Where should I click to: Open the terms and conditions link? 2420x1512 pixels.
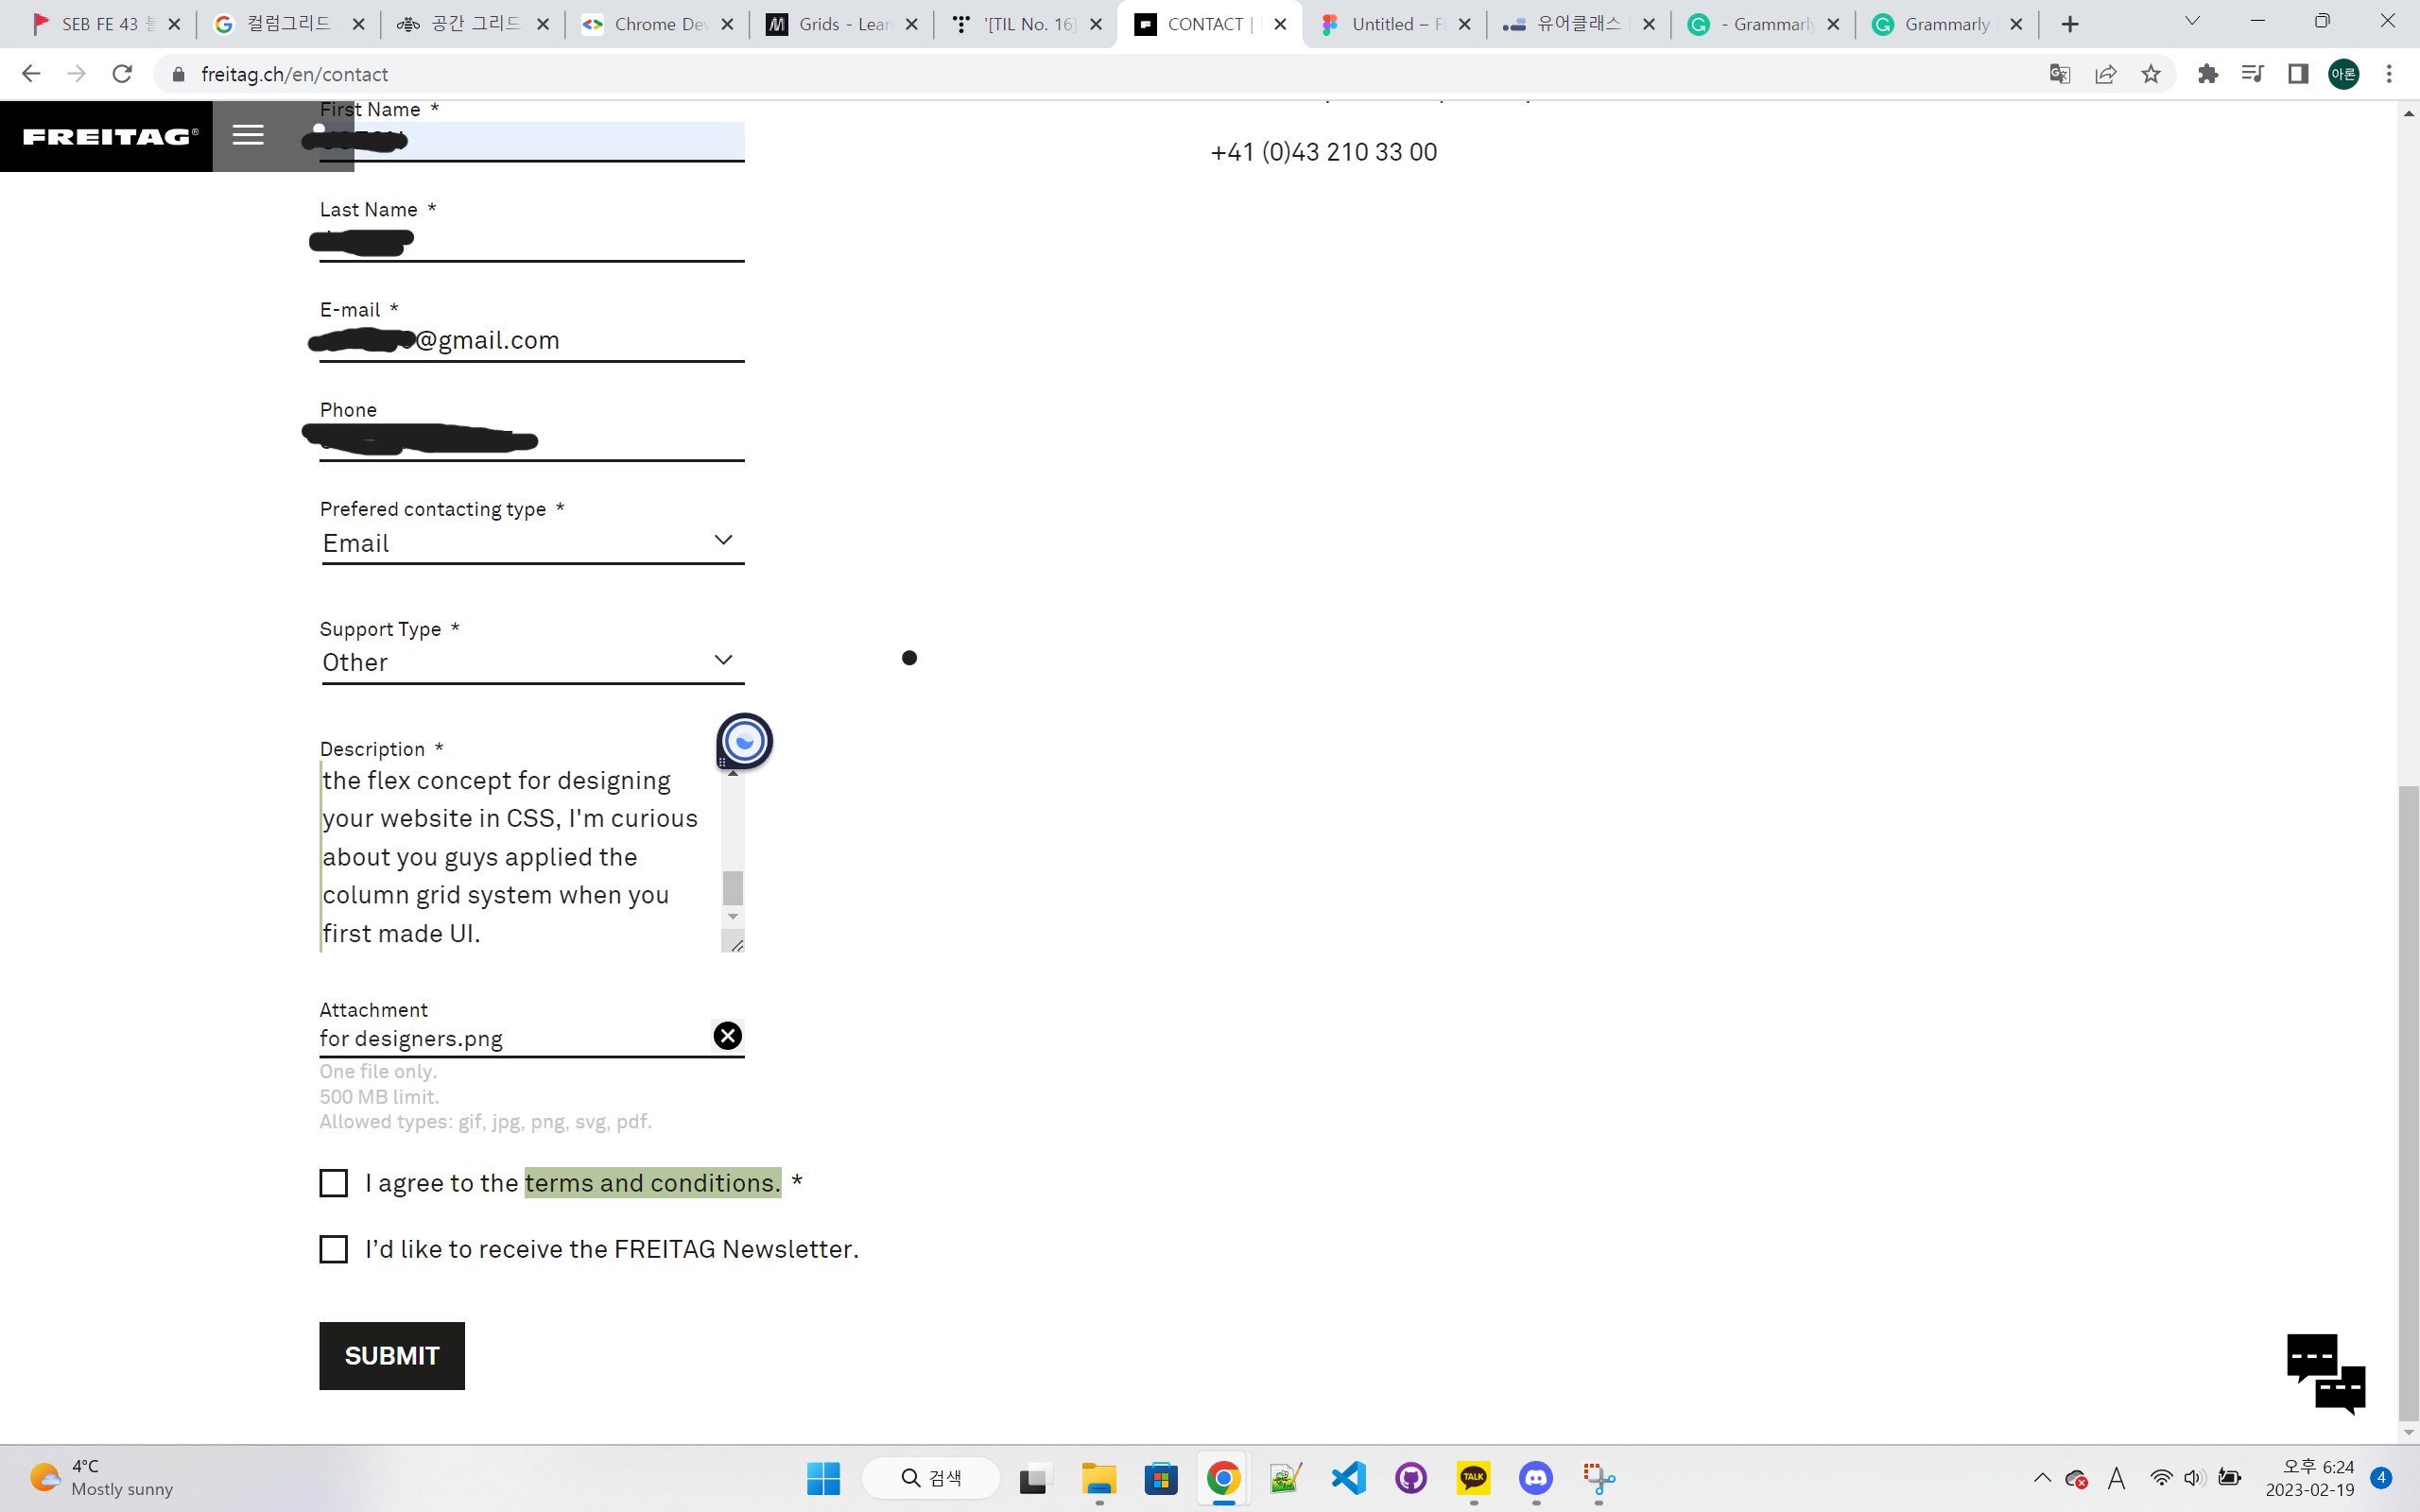[x=652, y=1183]
